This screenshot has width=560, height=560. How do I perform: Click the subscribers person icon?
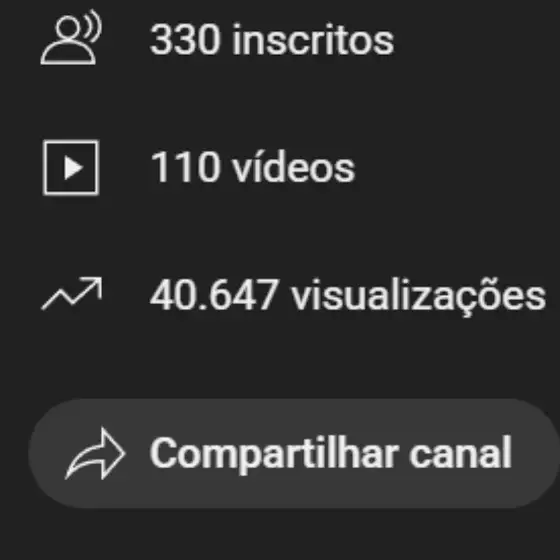[x=71, y=38]
